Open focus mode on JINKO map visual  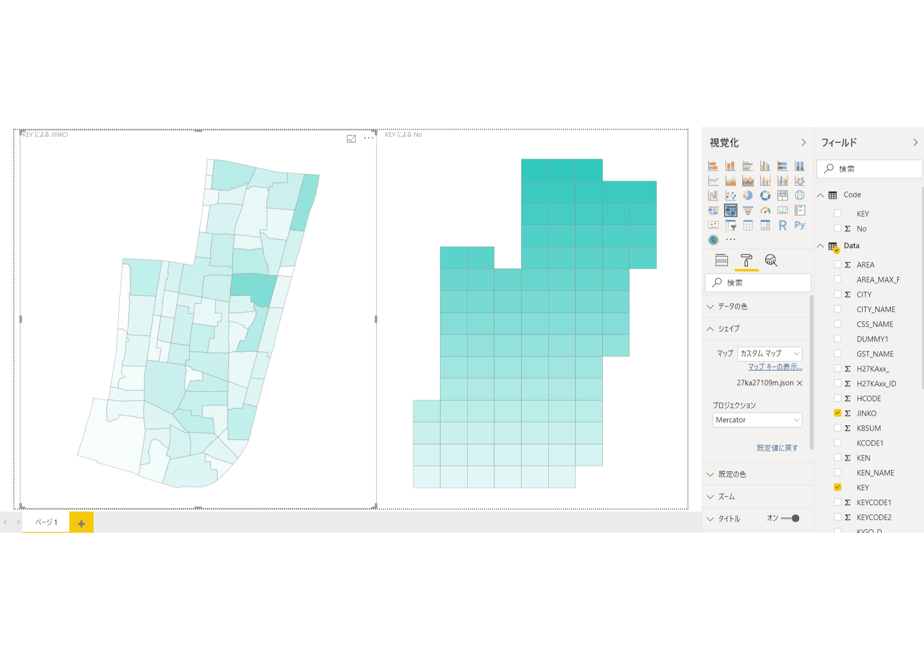351,138
